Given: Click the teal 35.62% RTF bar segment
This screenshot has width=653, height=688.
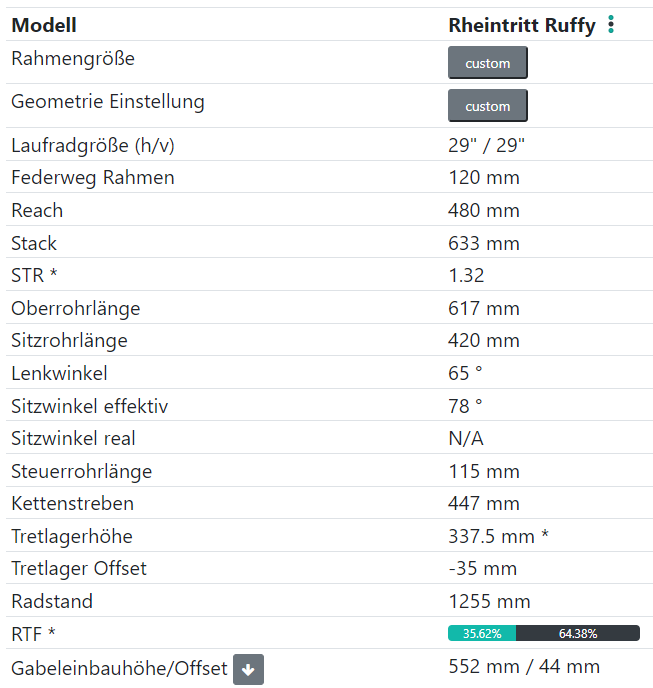Looking at the screenshot, I should (x=482, y=633).
